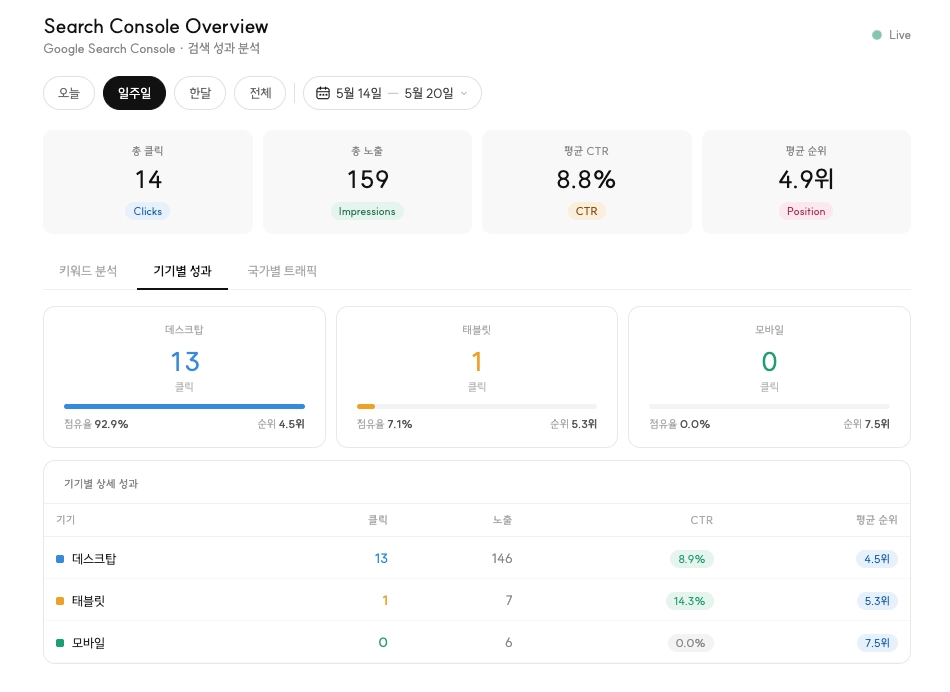Click the 점유율 0.0% text
The height and width of the screenshot is (692, 950).
click(680, 424)
